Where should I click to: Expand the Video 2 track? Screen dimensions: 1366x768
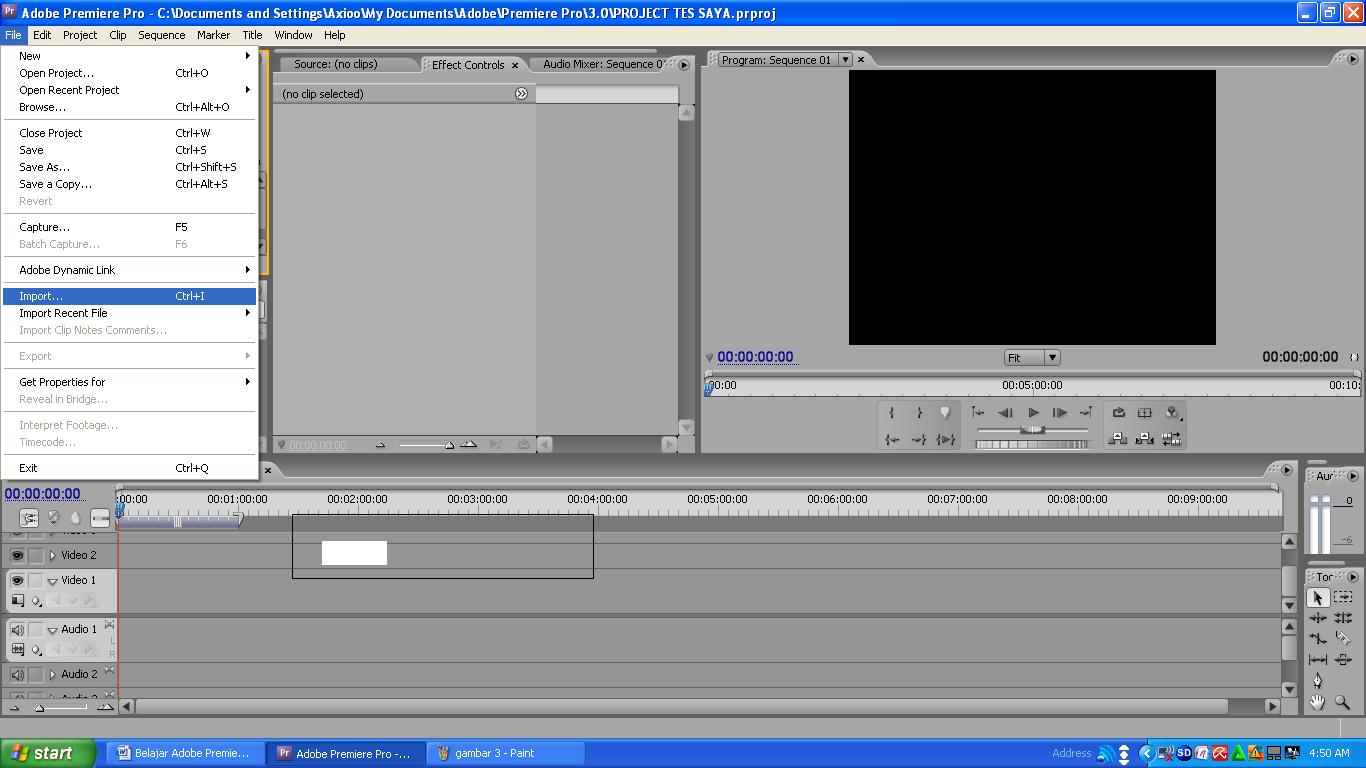pyautogui.click(x=52, y=555)
